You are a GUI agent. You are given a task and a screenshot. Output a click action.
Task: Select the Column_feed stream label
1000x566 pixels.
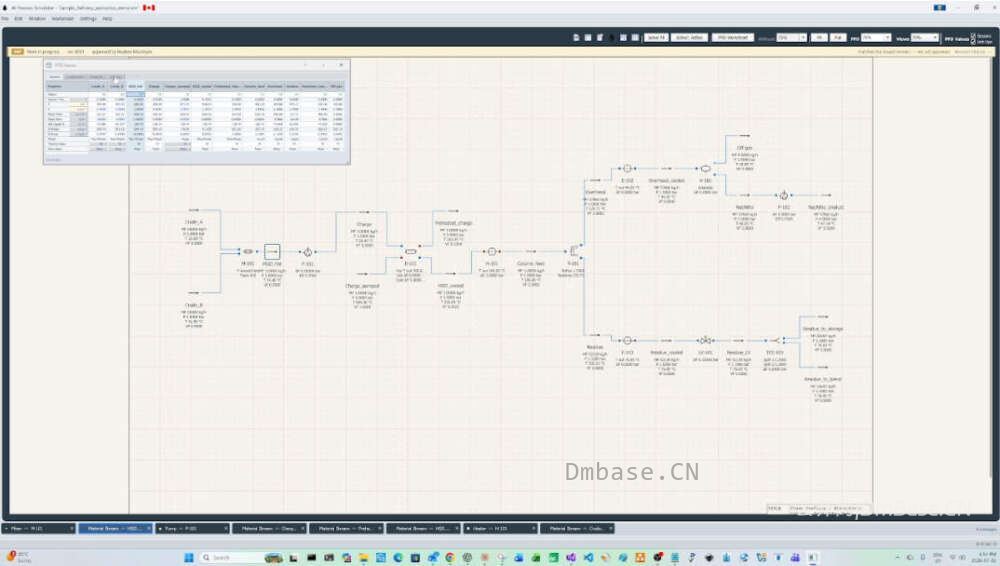(531, 264)
